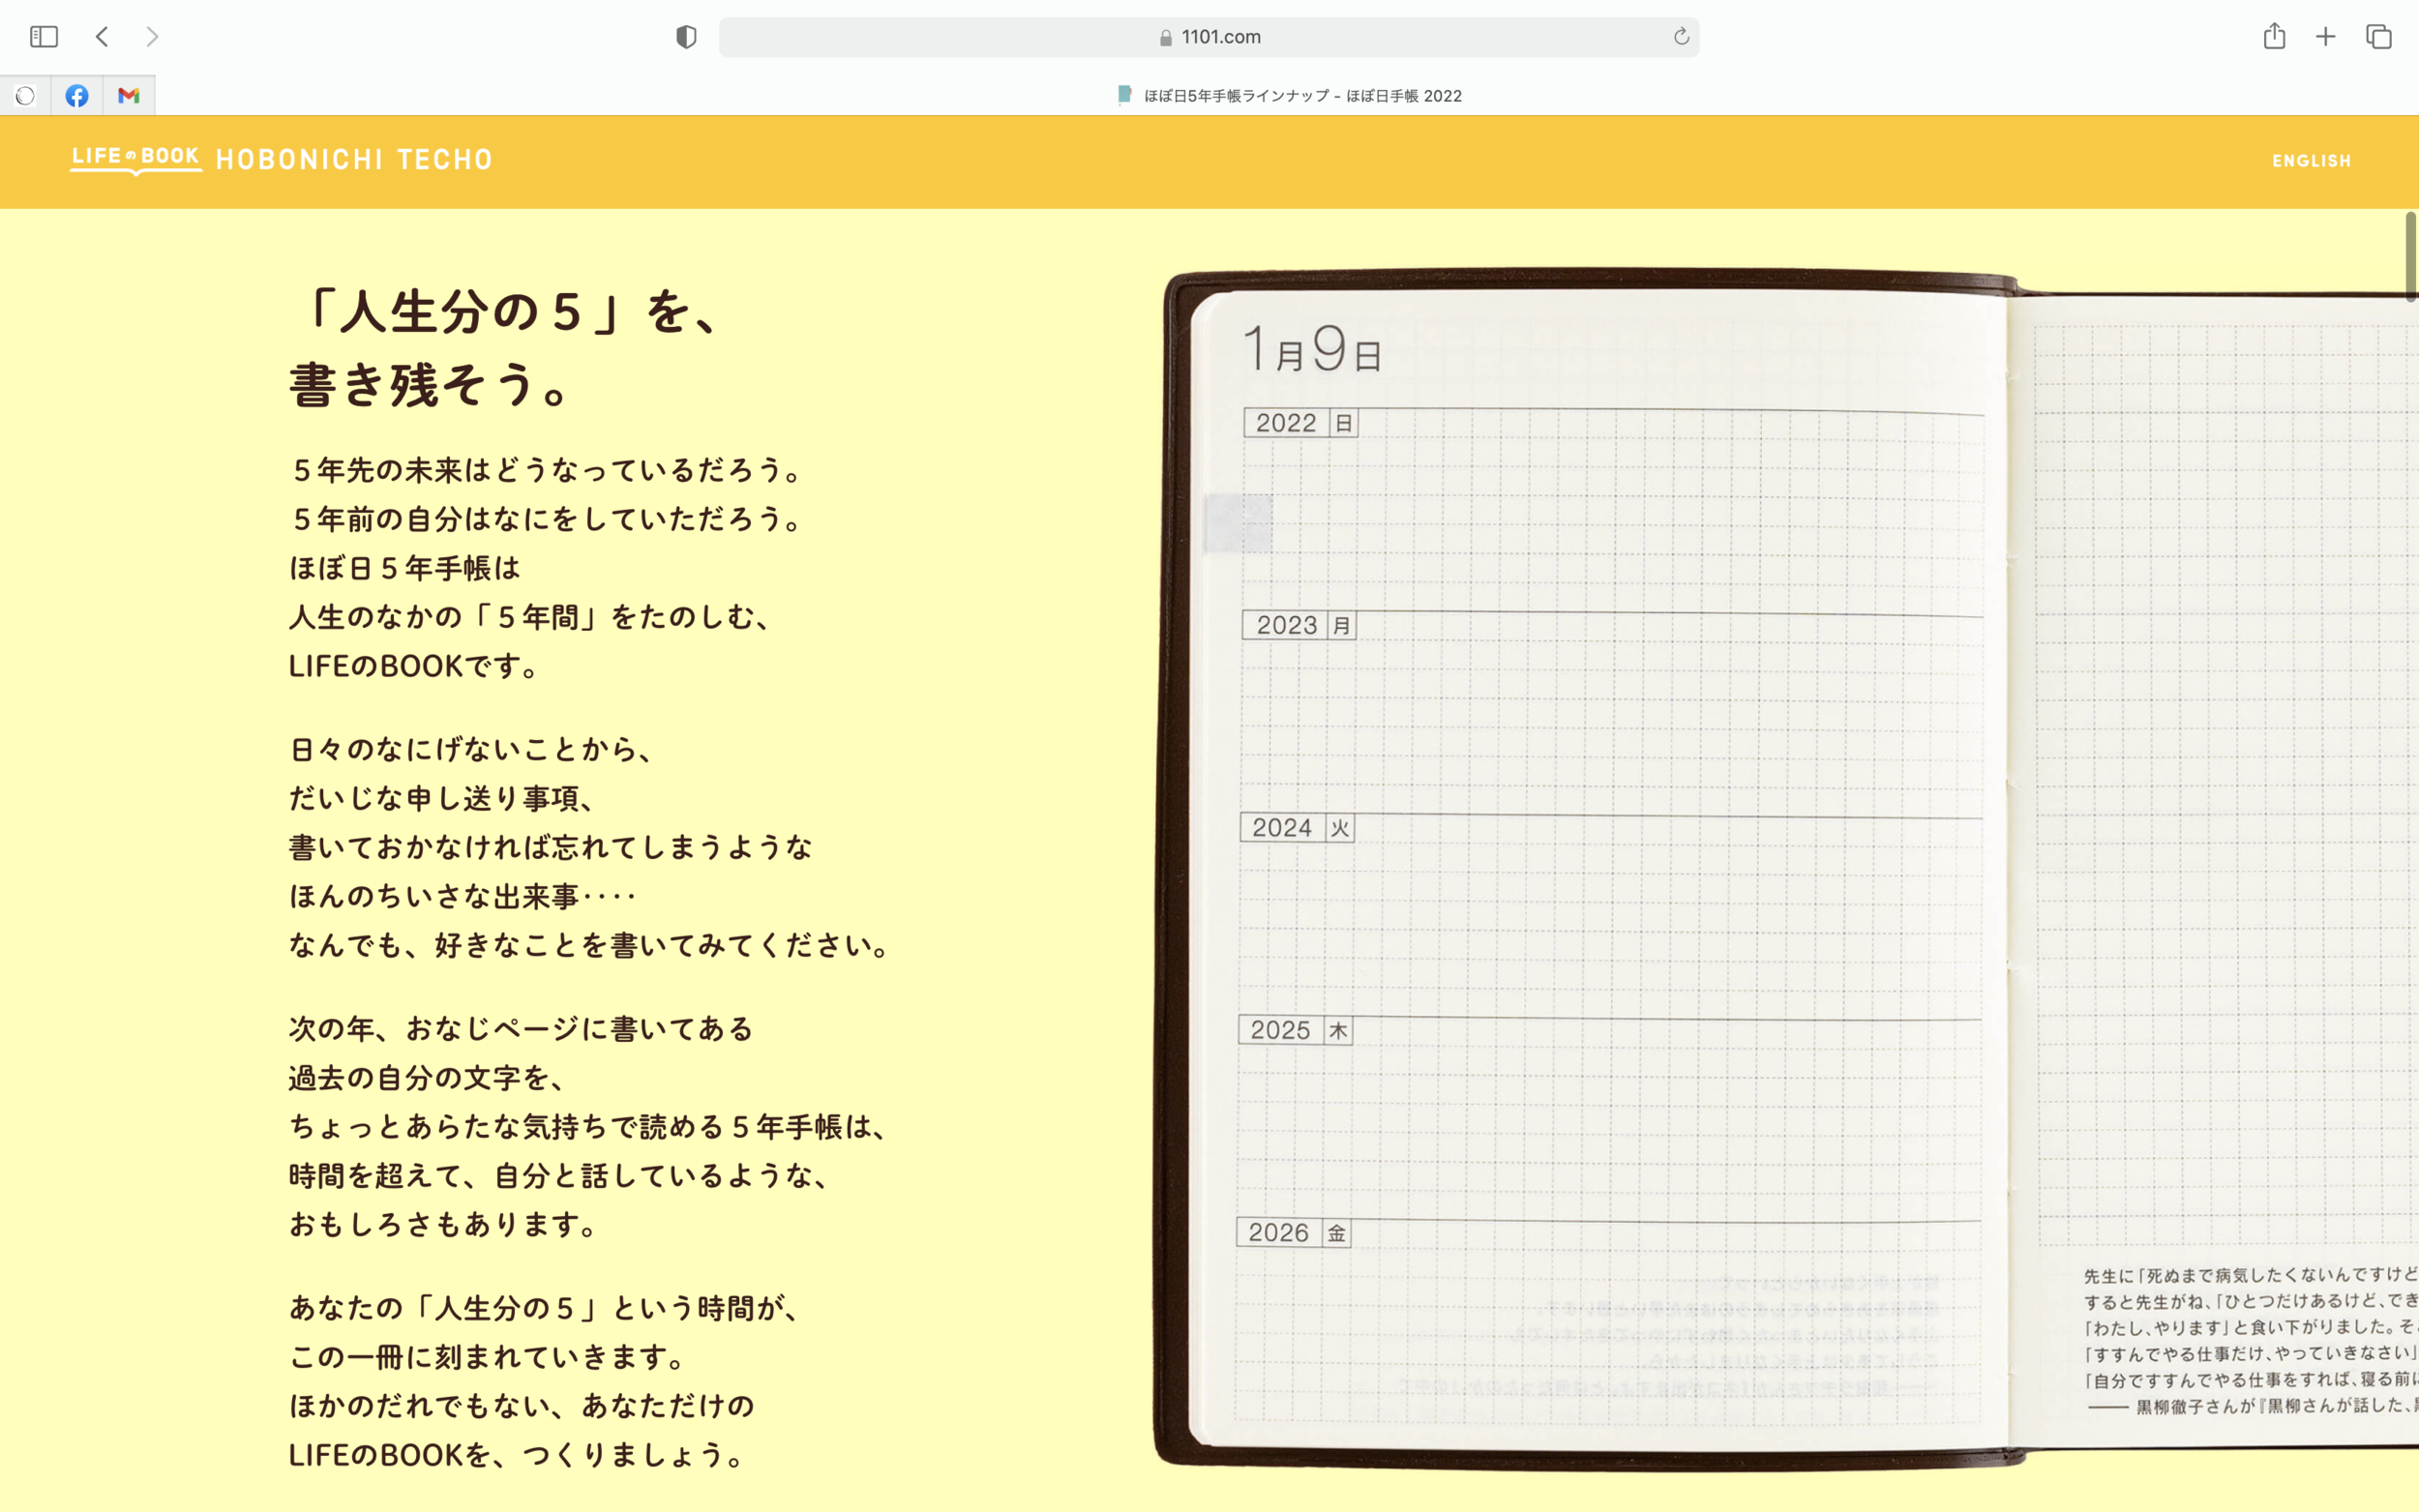Image resolution: width=2419 pixels, height=1512 pixels.
Task: Open the privacy report shield icon
Action: (686, 37)
